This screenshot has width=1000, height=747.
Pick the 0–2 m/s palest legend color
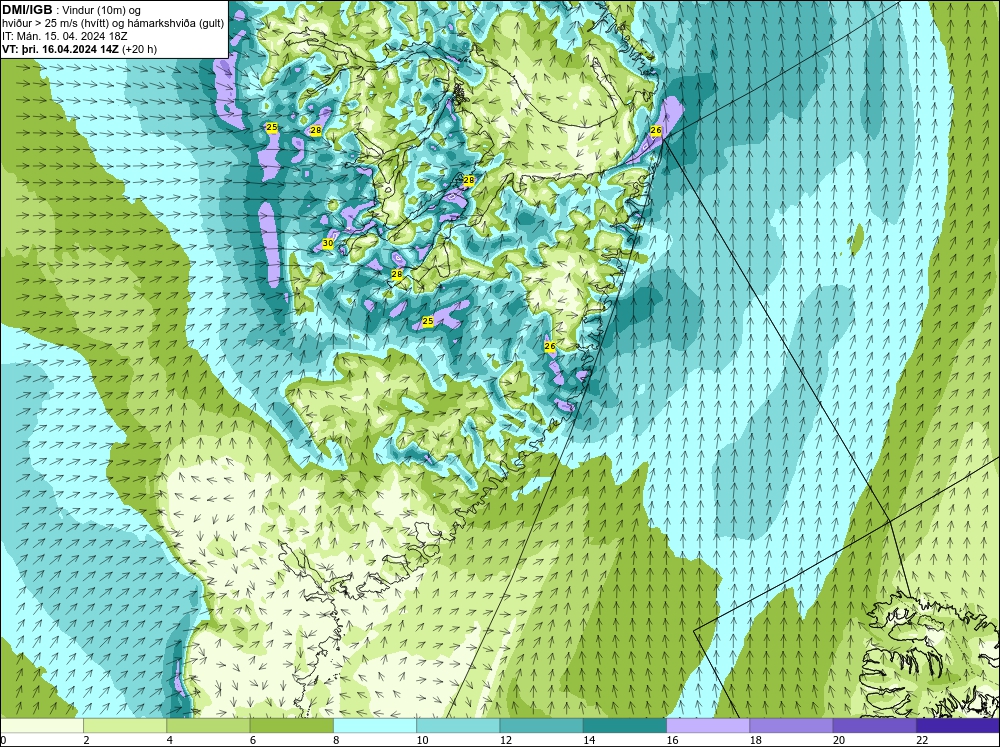pyautogui.click(x=42, y=725)
